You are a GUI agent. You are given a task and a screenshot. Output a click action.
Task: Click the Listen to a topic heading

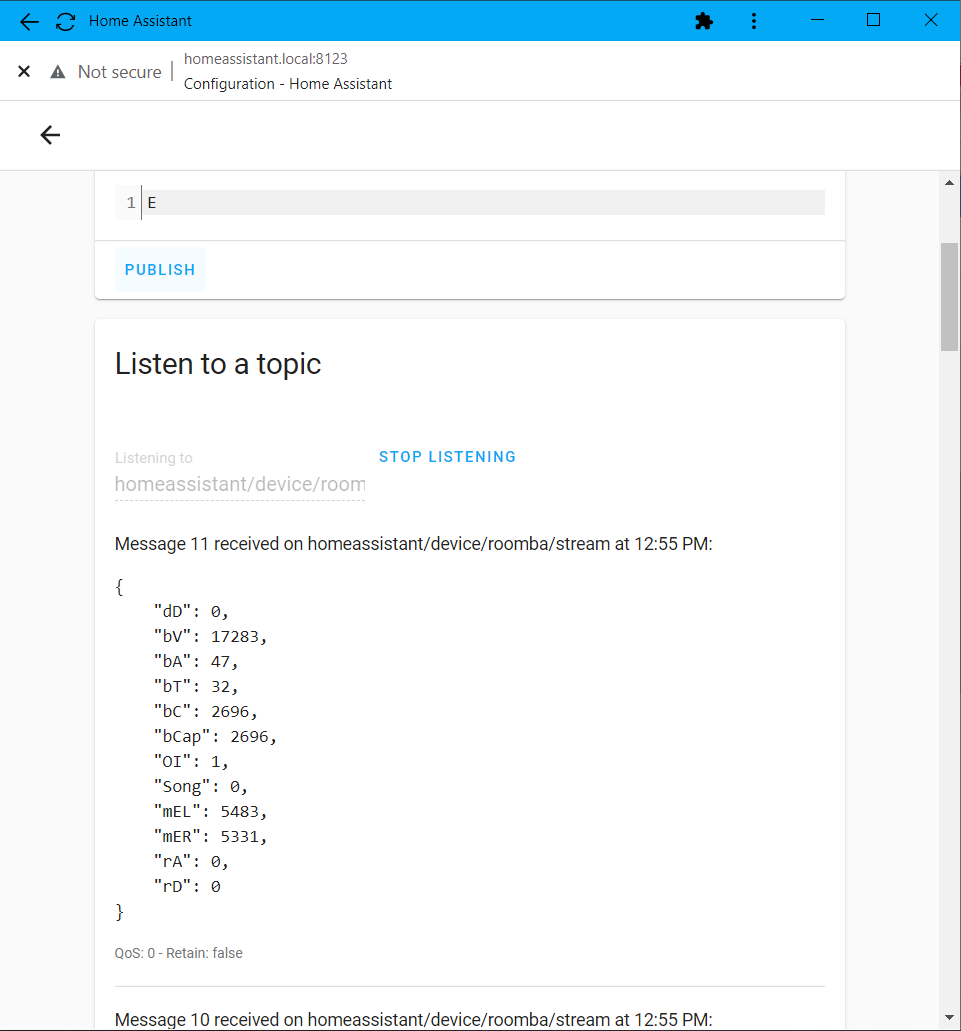(218, 364)
